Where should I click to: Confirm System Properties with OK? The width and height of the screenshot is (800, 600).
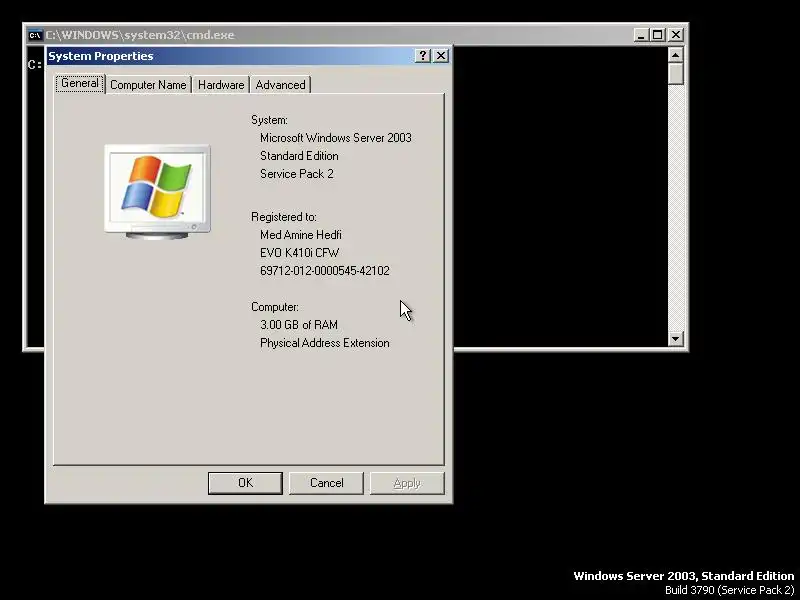pyautogui.click(x=245, y=483)
